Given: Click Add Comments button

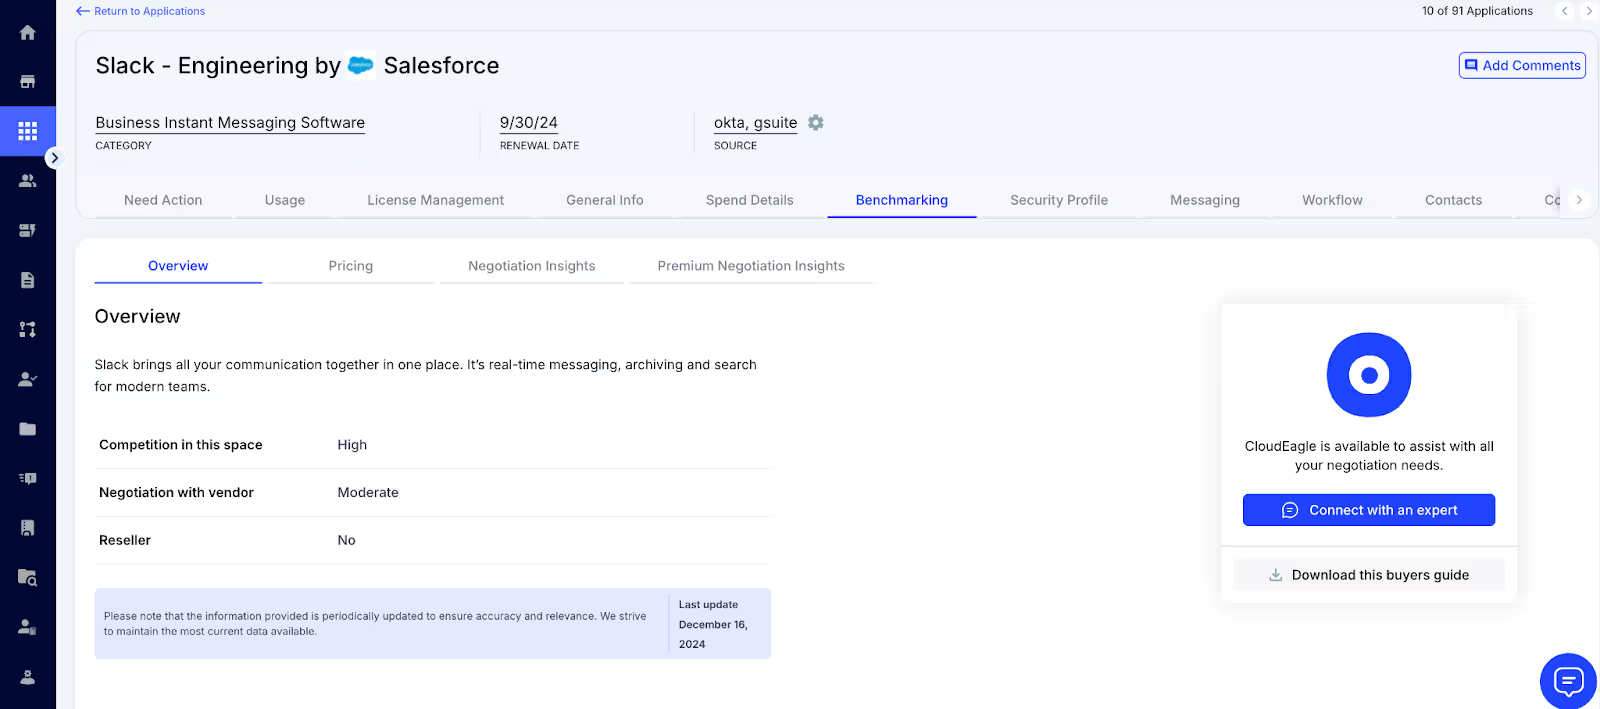Looking at the screenshot, I should 1522,65.
